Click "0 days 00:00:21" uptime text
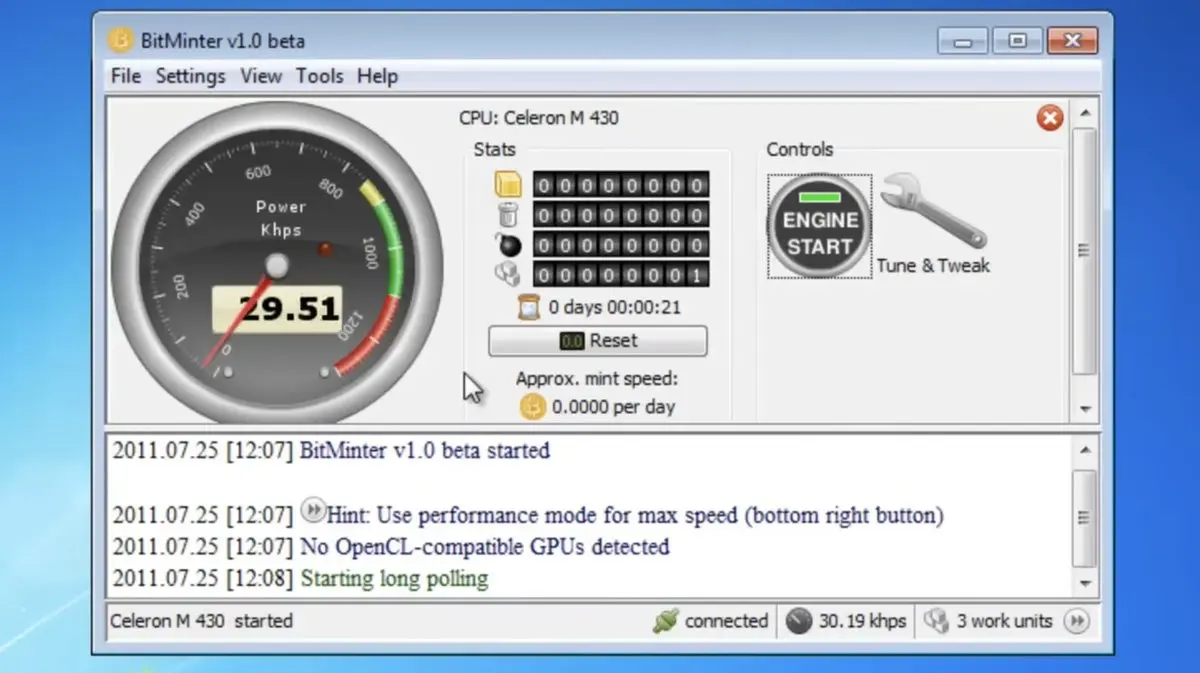1200x673 pixels. point(614,307)
